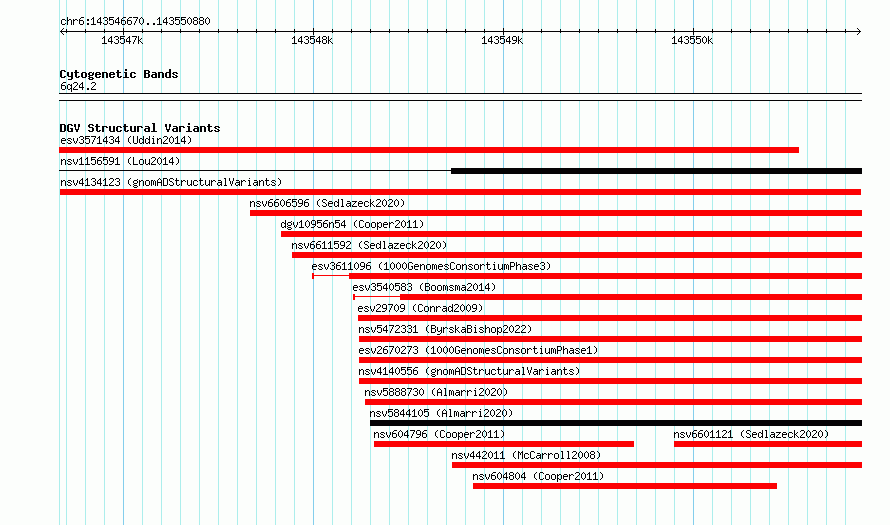
Task: Select the red bar under nsv442011
Action: pyautogui.click(x=657, y=465)
